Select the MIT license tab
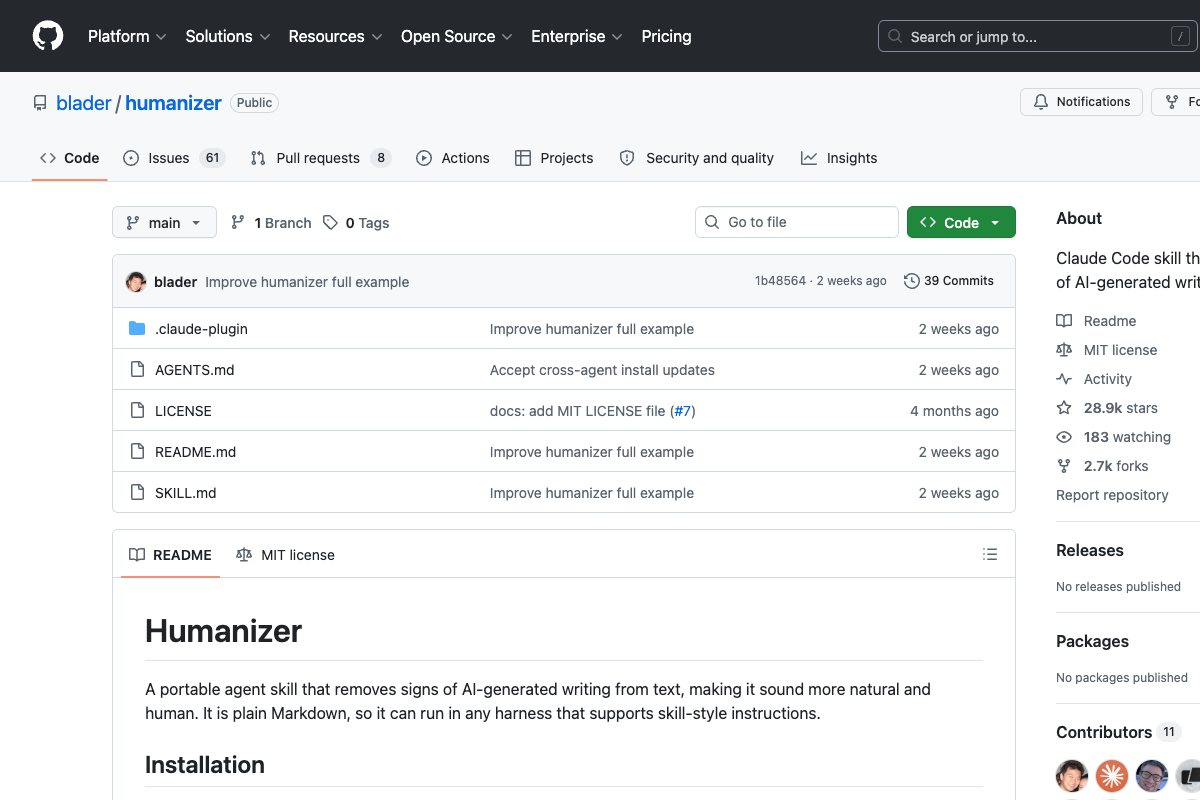Viewport: 1200px width, 800px height. click(x=285, y=555)
